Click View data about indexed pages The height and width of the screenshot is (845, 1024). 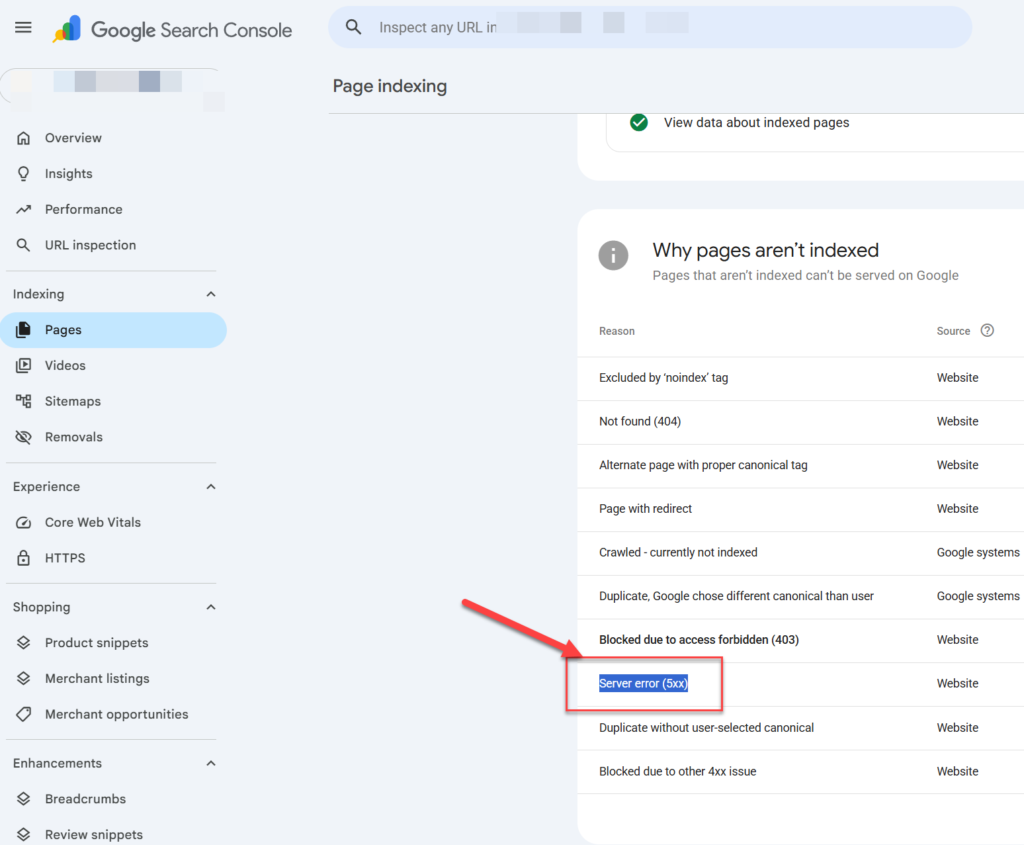(756, 123)
